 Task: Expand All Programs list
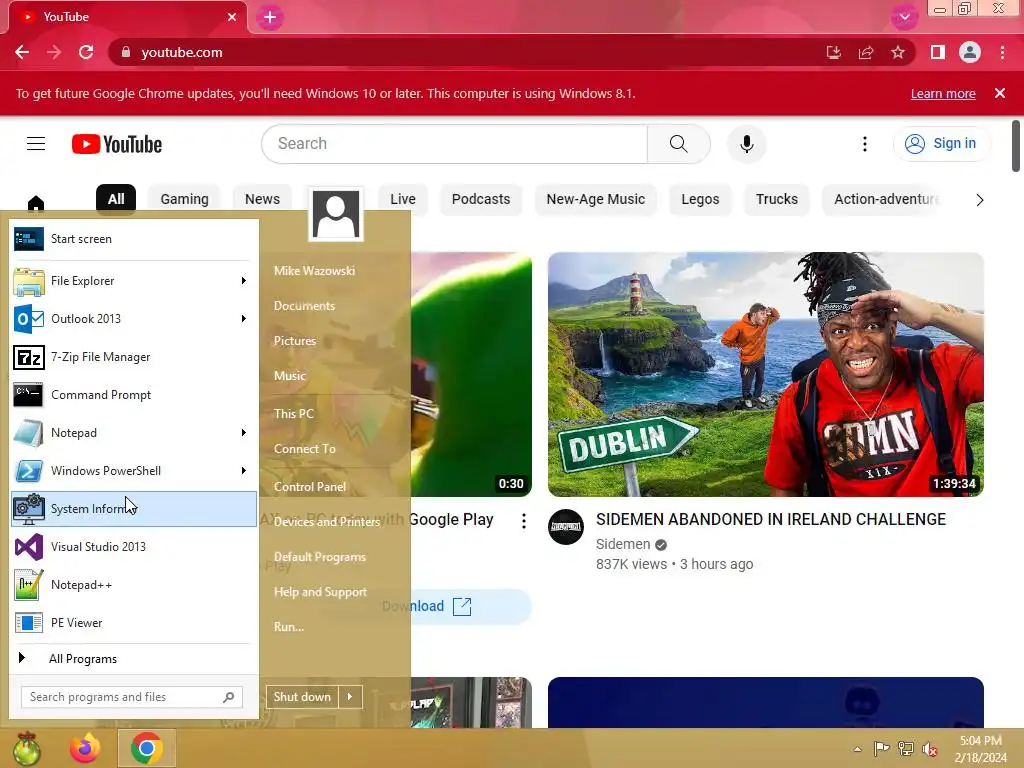coord(134,658)
